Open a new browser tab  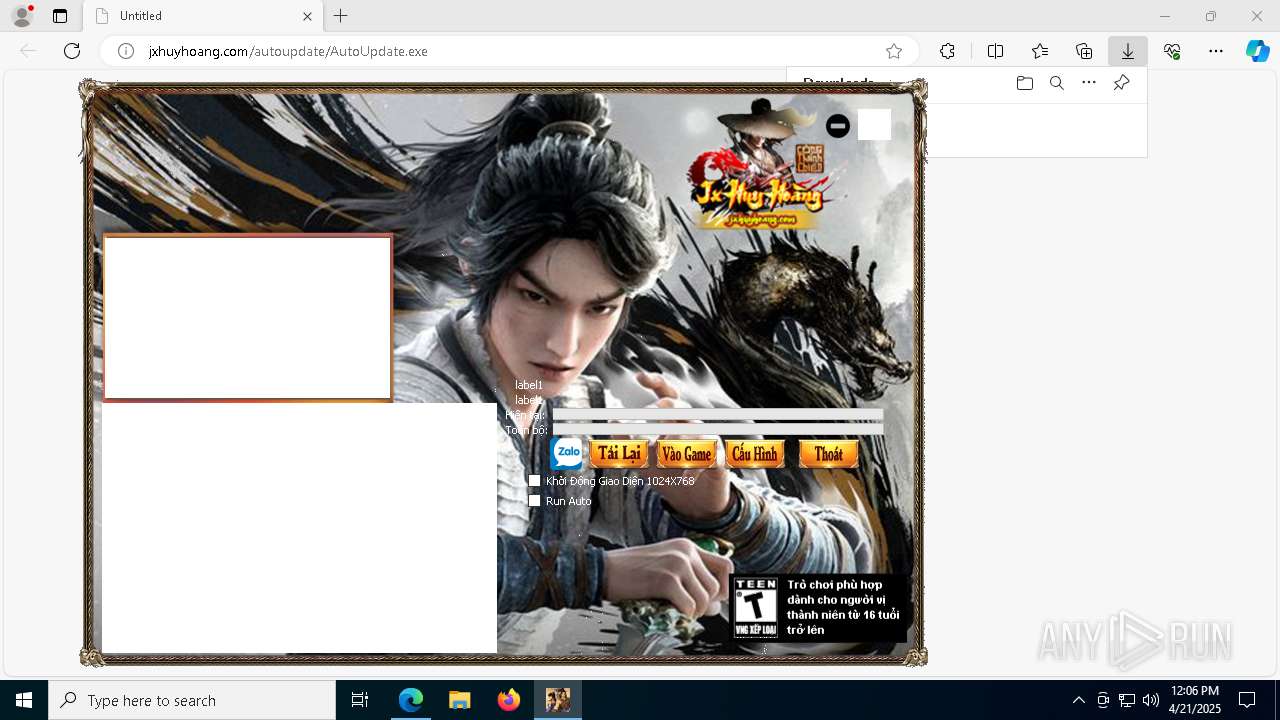[x=341, y=16]
